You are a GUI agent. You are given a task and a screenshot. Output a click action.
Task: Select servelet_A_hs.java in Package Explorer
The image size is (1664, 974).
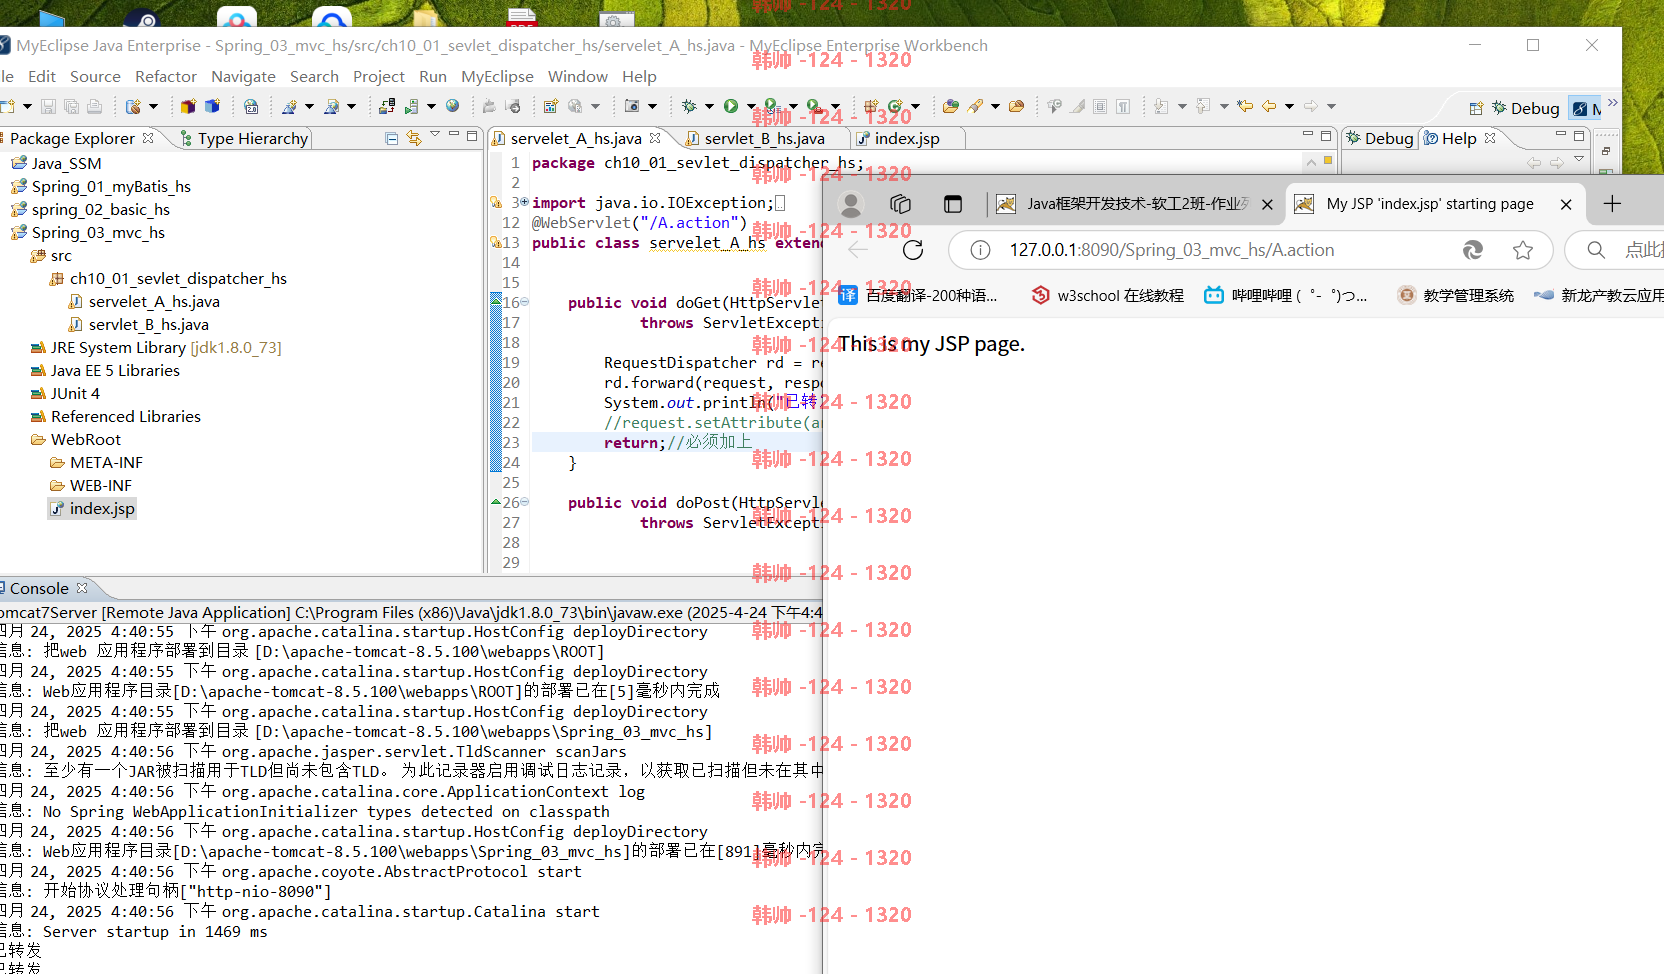click(153, 301)
